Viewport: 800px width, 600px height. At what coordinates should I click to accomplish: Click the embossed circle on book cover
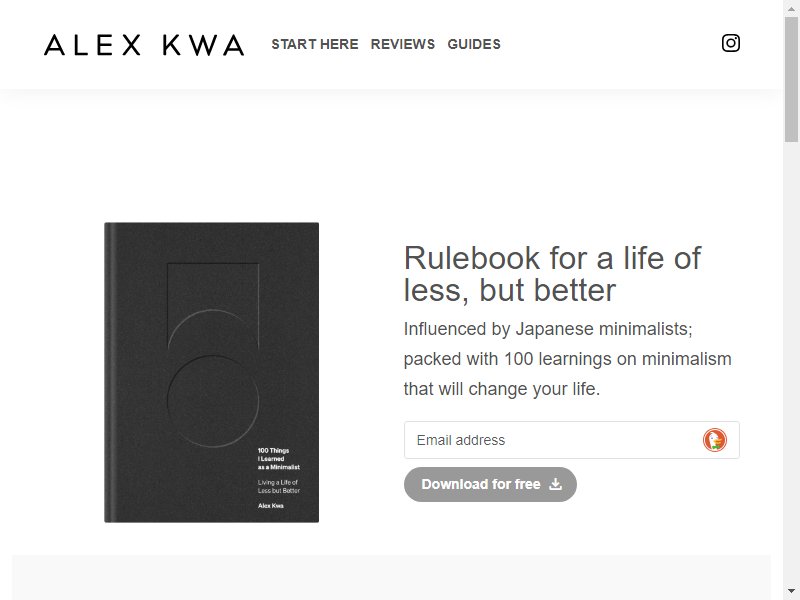[x=213, y=401]
